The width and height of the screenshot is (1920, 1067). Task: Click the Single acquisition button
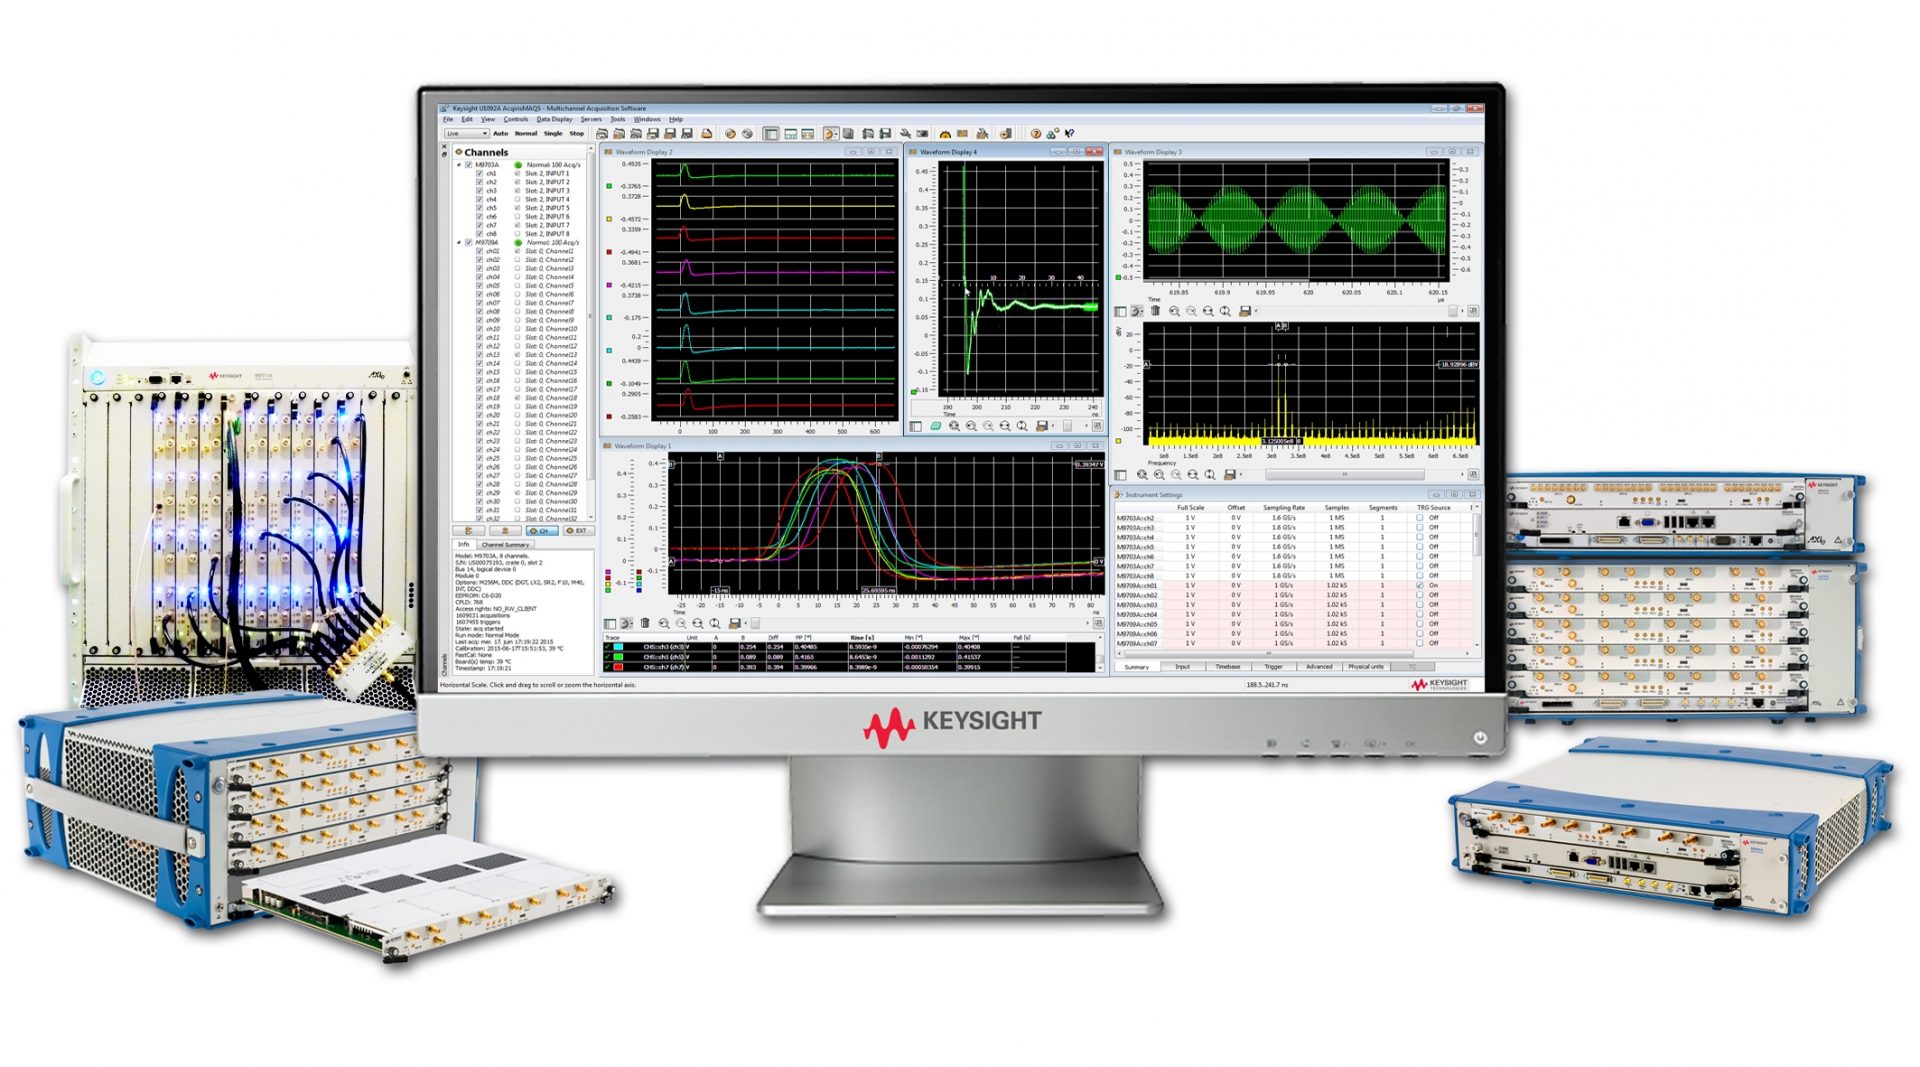[x=552, y=133]
